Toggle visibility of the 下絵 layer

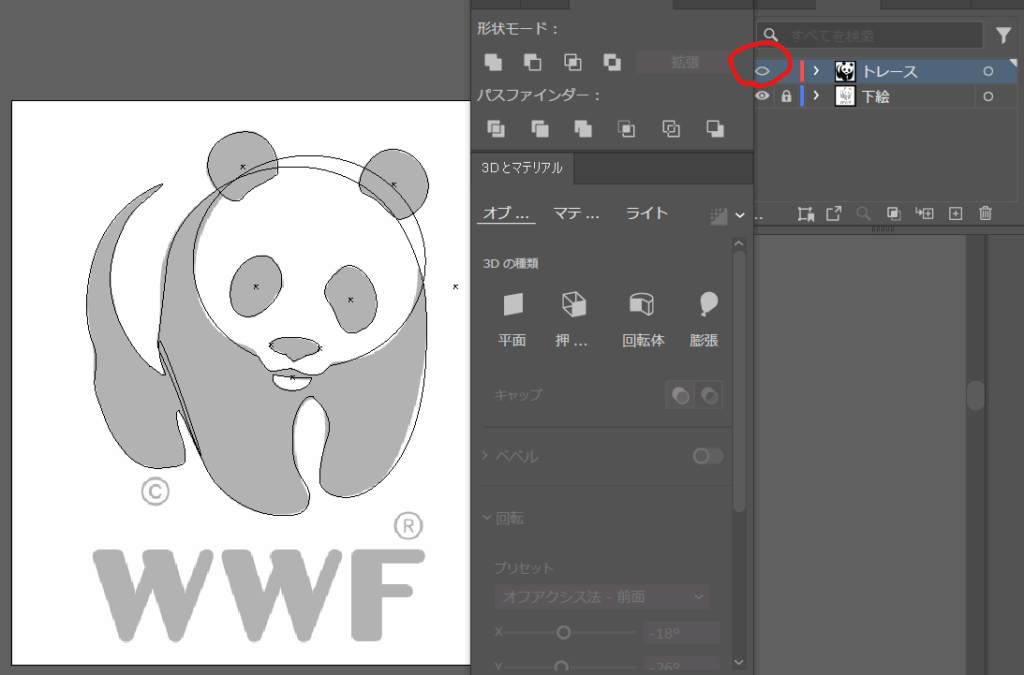[762, 97]
